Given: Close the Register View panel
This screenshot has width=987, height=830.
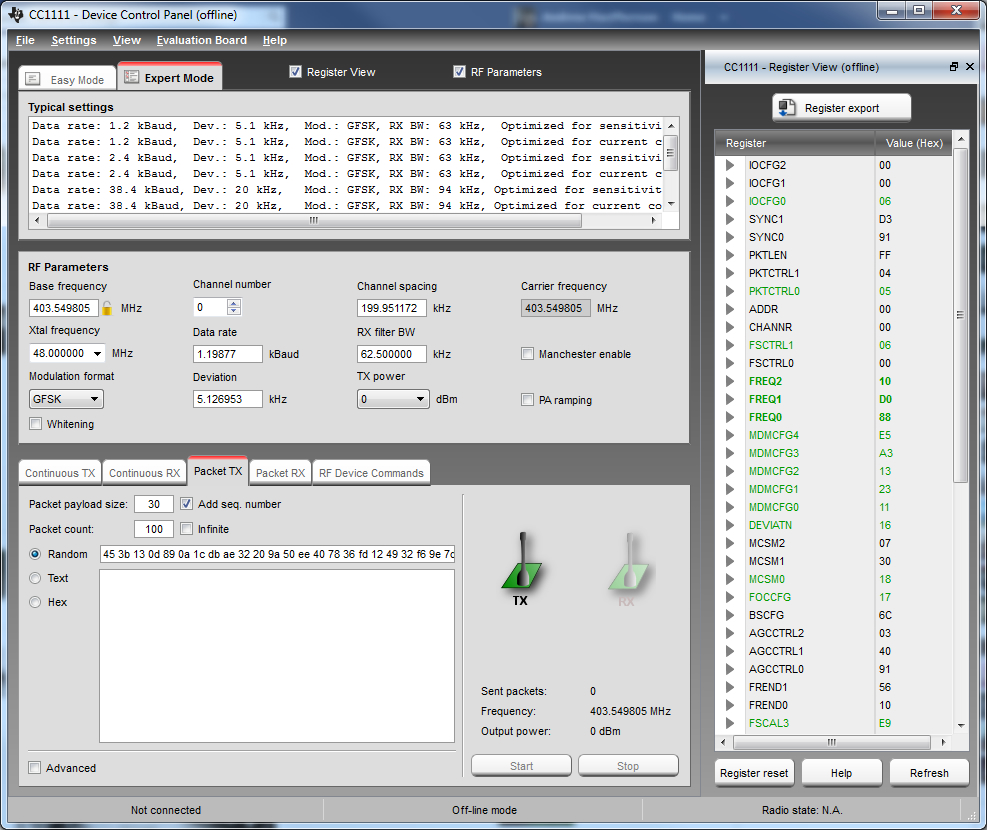Looking at the screenshot, I should coord(970,67).
